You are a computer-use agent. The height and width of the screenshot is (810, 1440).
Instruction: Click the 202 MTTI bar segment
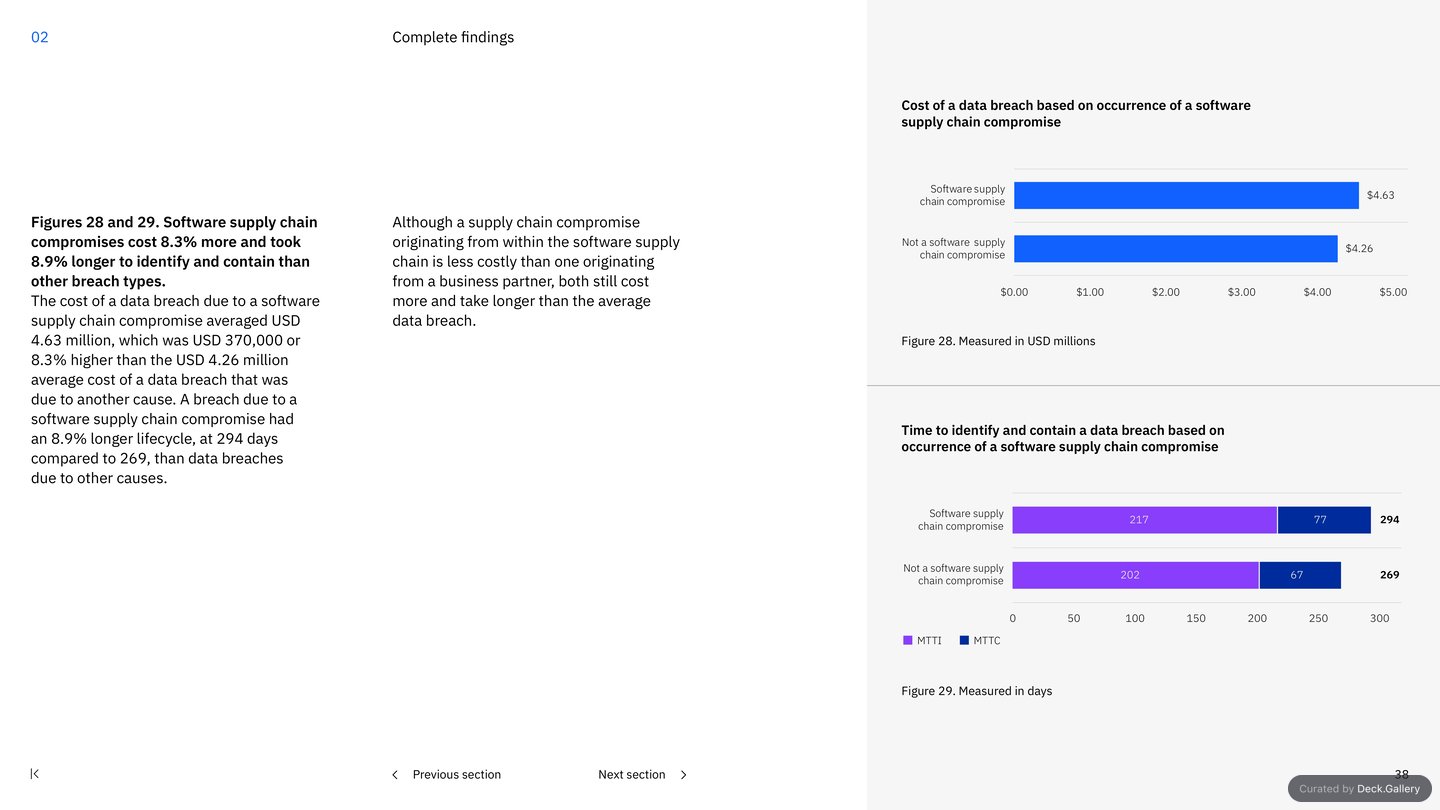(1135, 575)
